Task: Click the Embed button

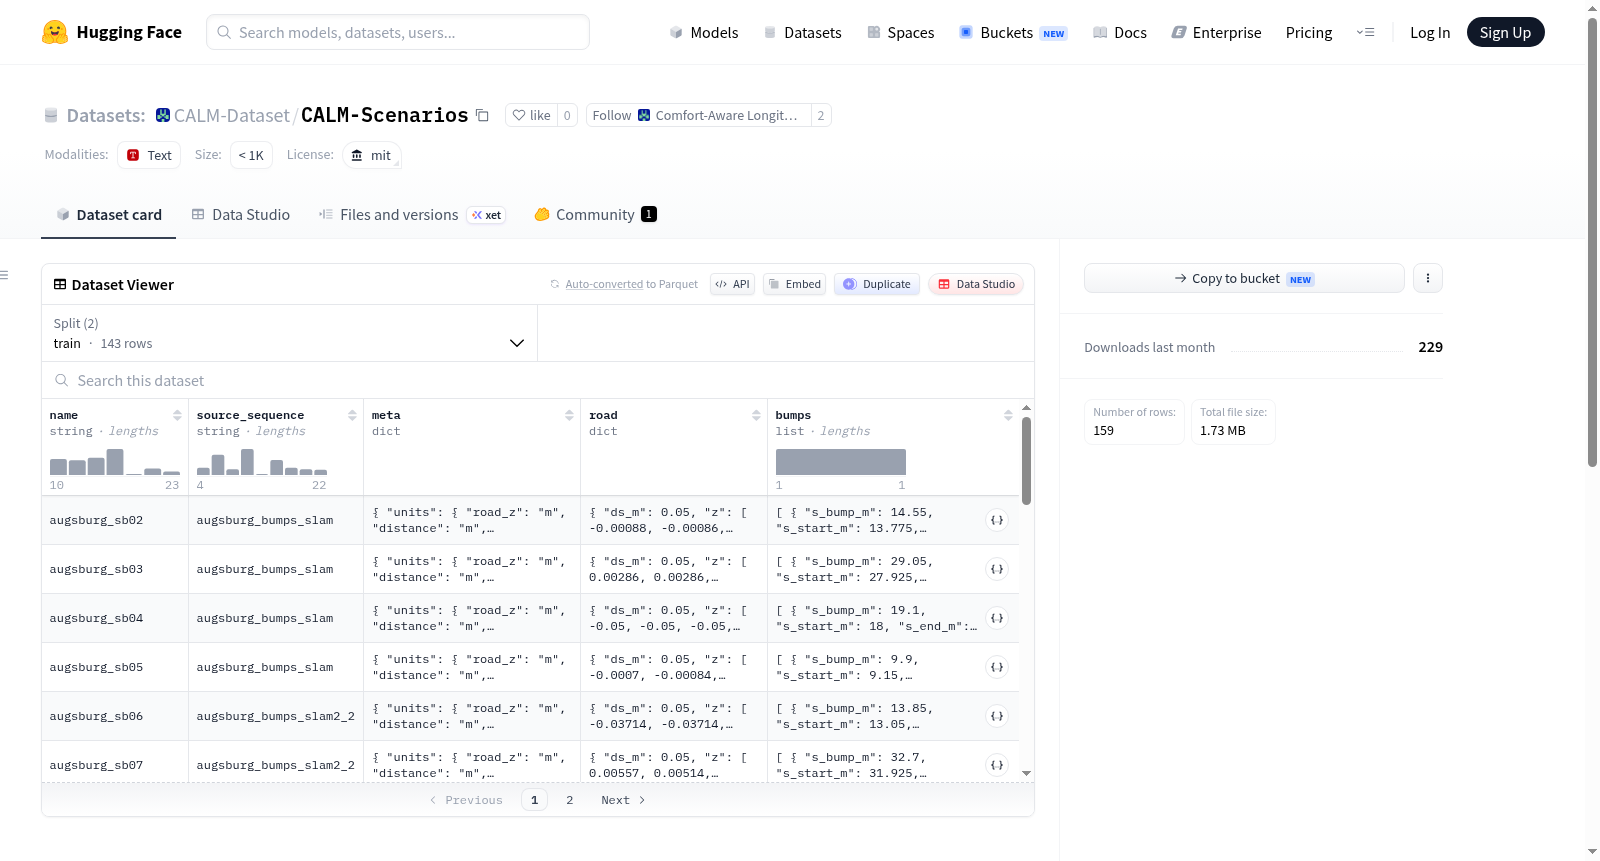Action: click(794, 284)
